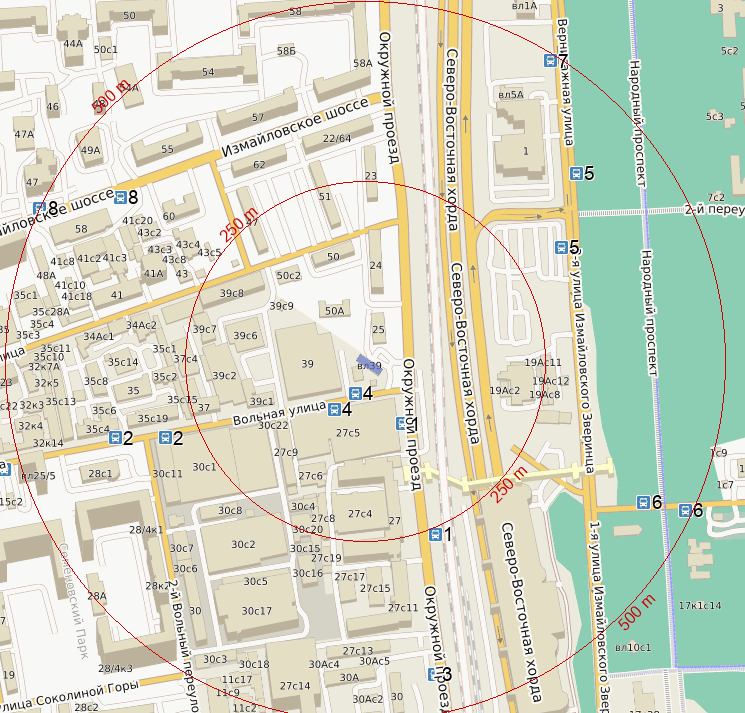Screen dimensions: 745x713
Task: Click bus stop 2 icon below building 35с19
Action: [x=166, y=437]
